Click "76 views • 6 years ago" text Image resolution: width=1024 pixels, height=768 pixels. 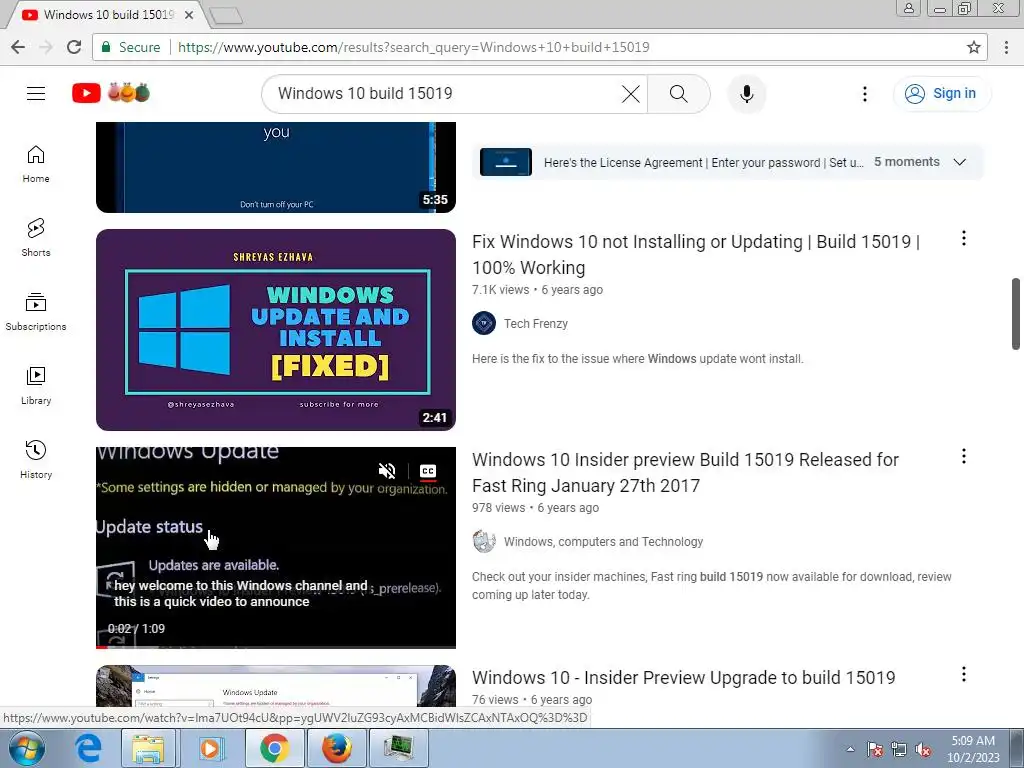point(532,699)
